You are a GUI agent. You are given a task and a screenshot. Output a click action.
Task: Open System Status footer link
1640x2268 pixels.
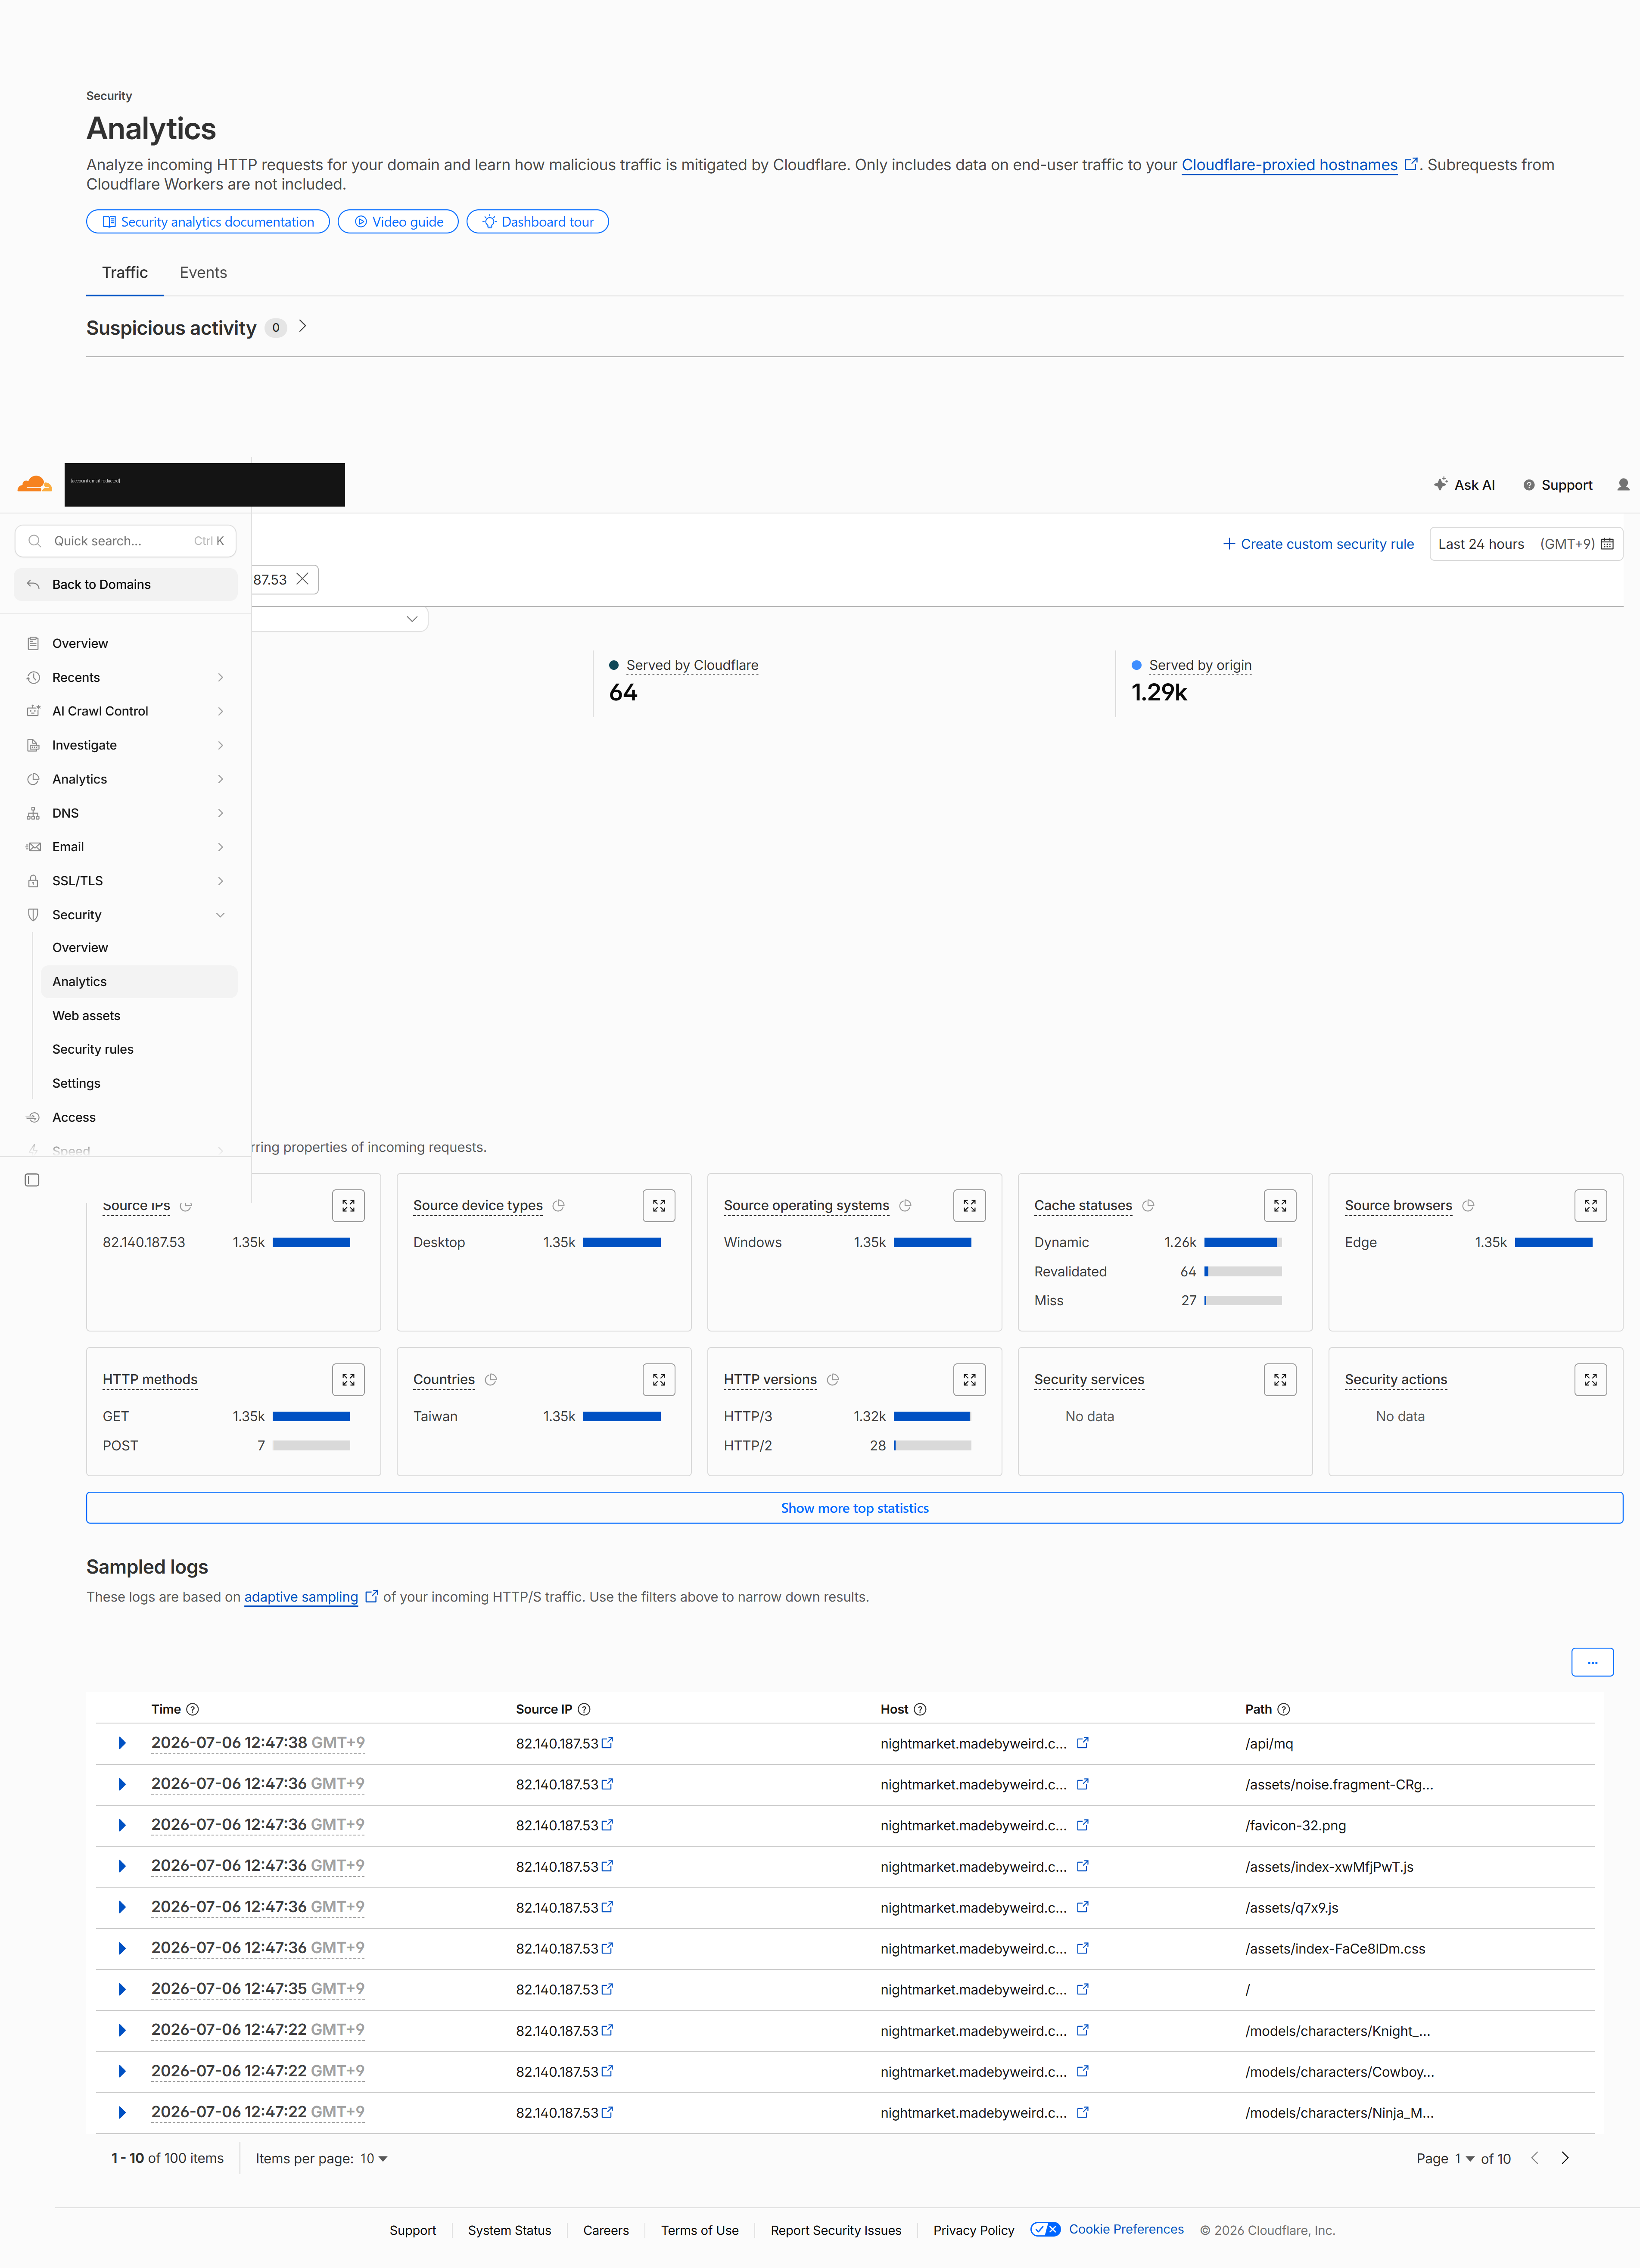pyautogui.click(x=509, y=2230)
